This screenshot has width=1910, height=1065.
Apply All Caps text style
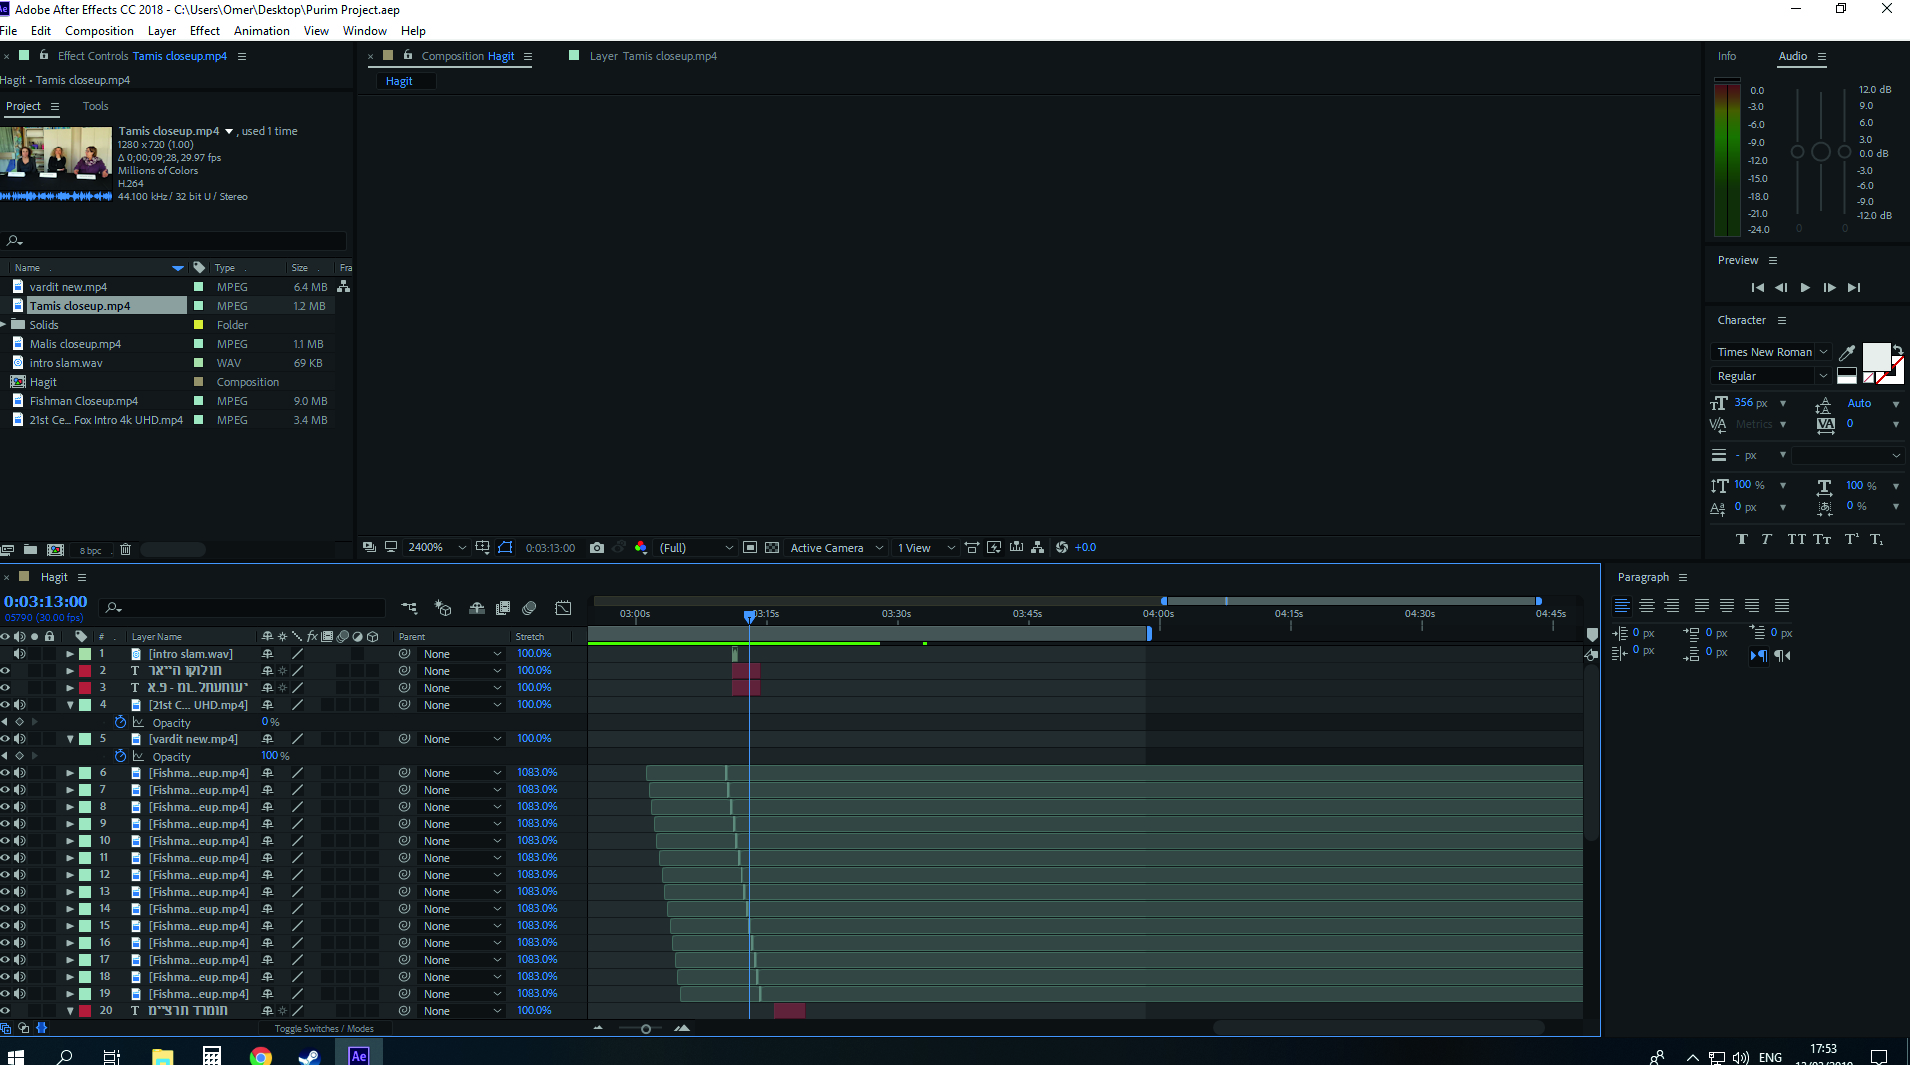coord(1797,539)
